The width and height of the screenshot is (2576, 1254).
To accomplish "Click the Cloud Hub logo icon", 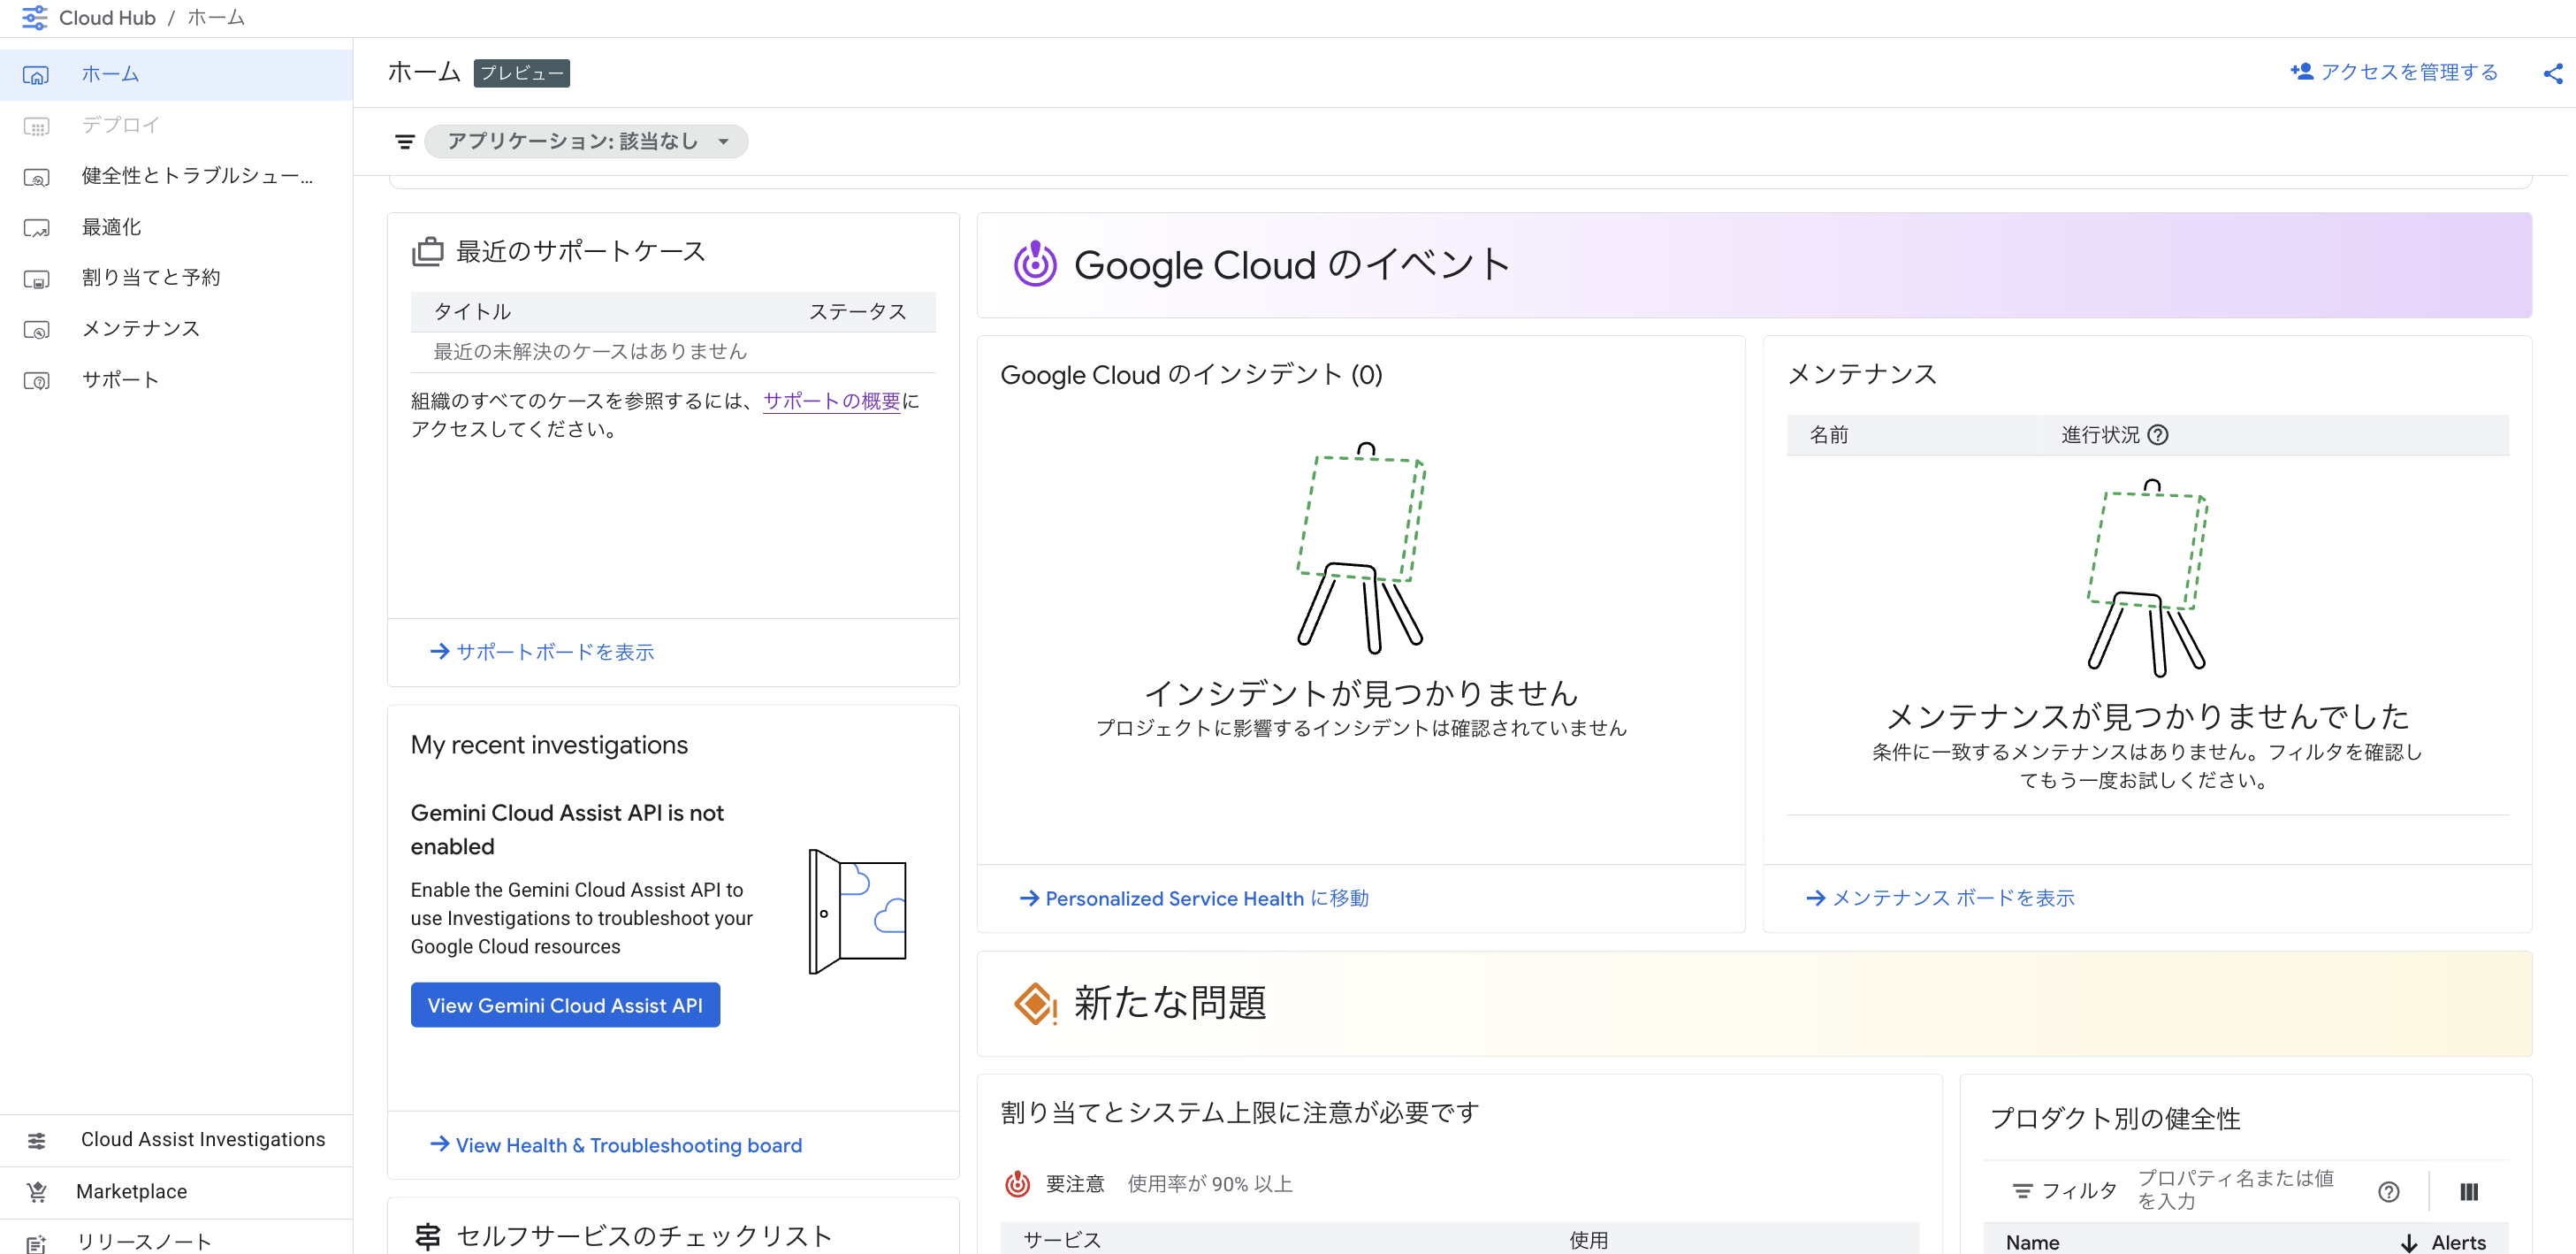I will 34,18.
